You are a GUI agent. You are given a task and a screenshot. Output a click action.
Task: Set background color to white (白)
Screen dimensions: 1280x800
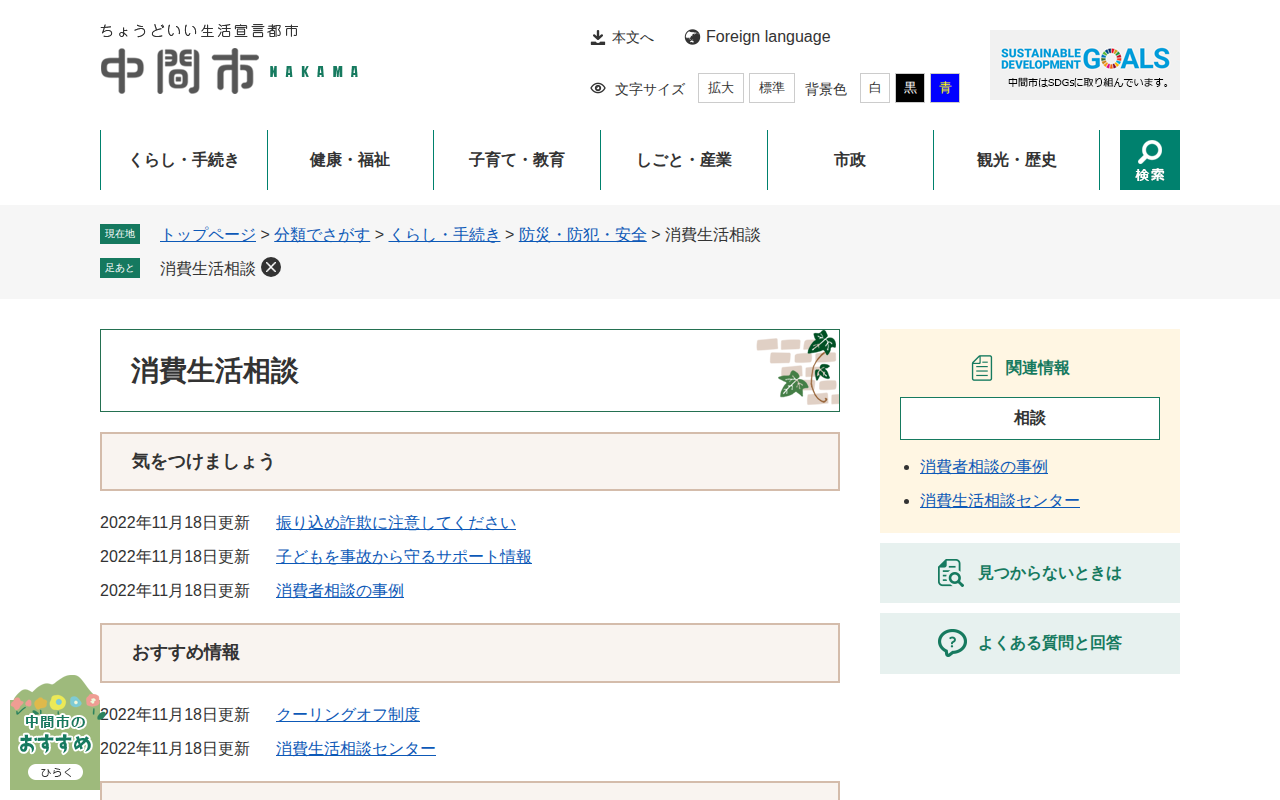point(874,88)
